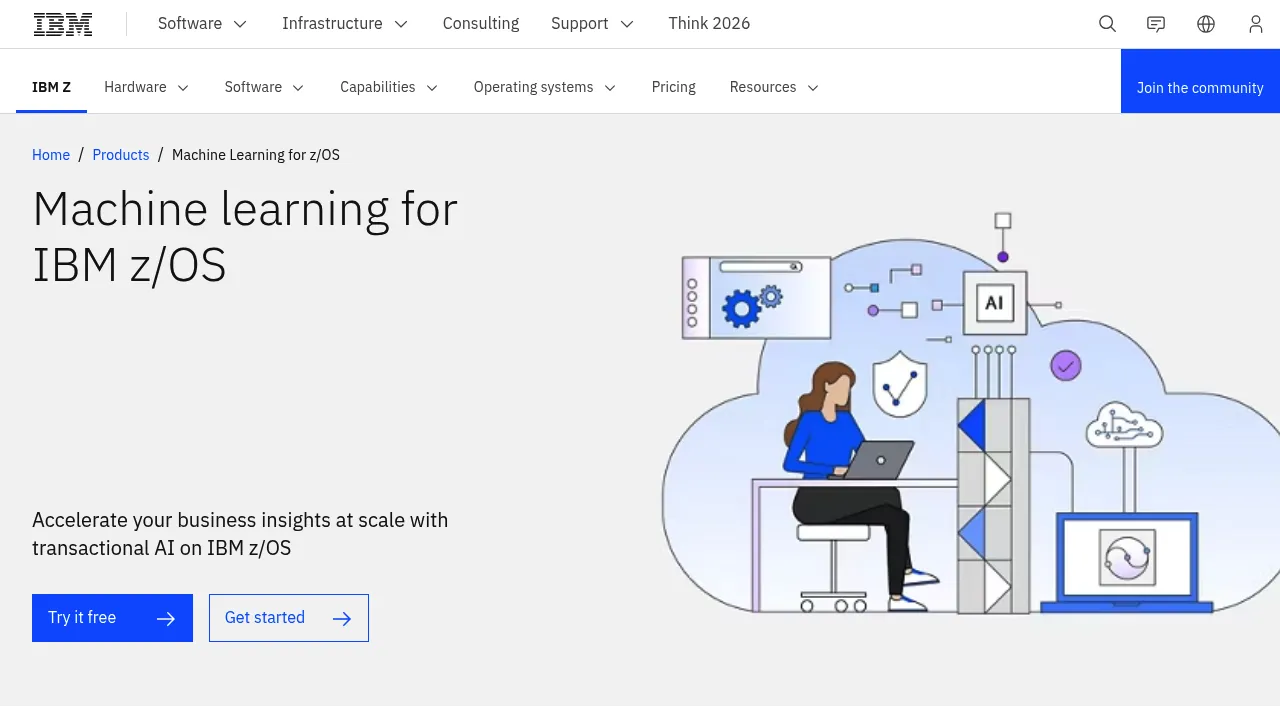Follow the Products breadcrumb link
1280x720 pixels.
coord(121,155)
